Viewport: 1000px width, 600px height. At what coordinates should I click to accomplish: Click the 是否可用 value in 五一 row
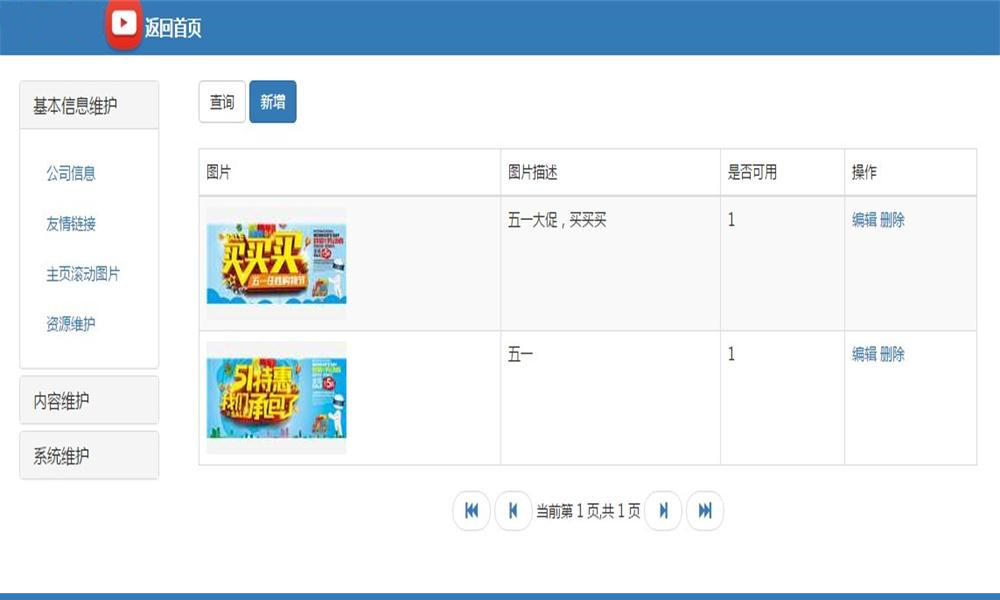[732, 354]
